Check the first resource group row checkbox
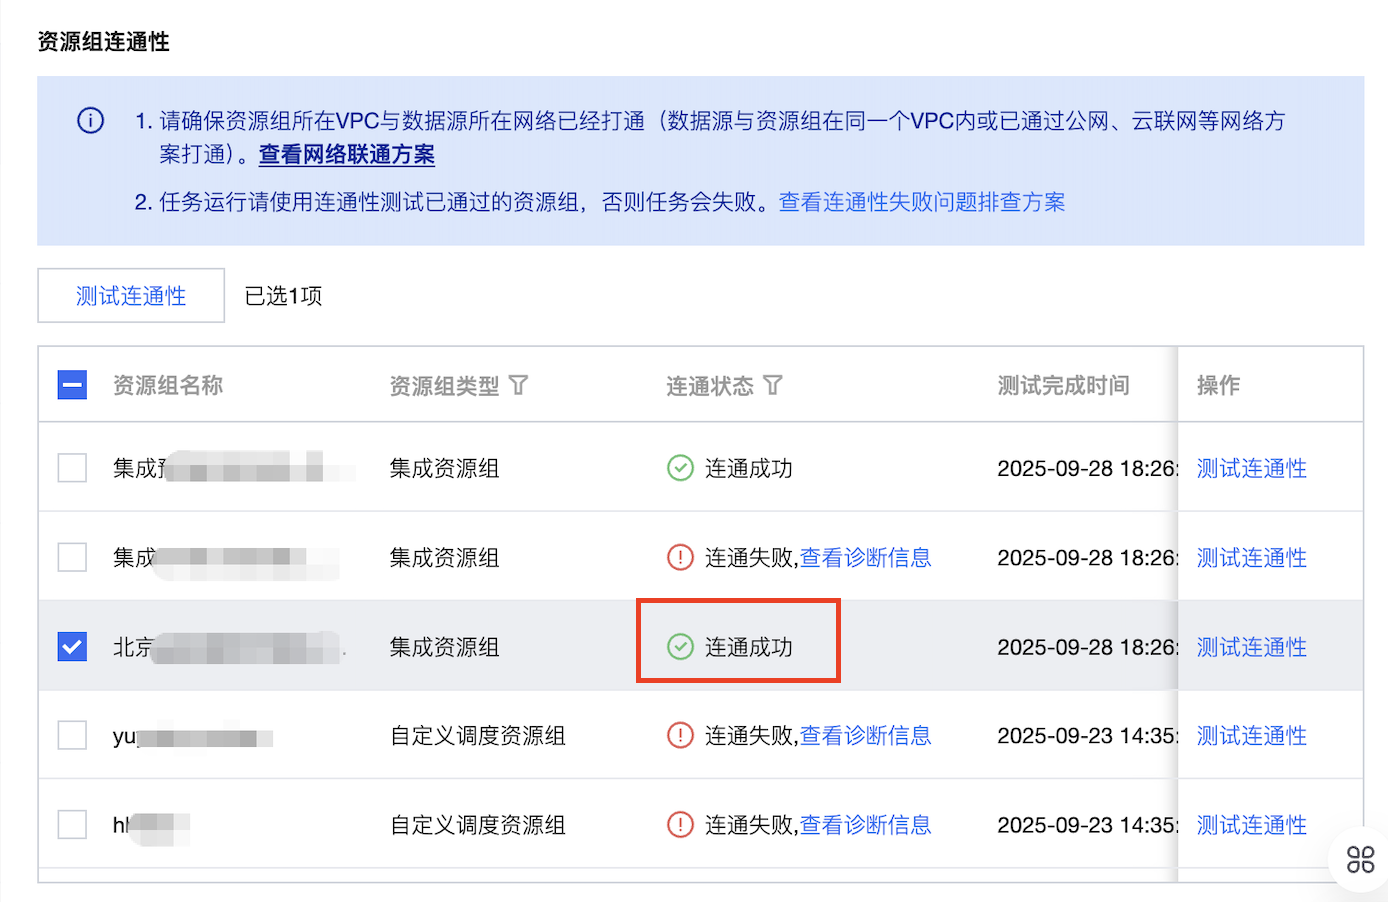 tap(72, 468)
